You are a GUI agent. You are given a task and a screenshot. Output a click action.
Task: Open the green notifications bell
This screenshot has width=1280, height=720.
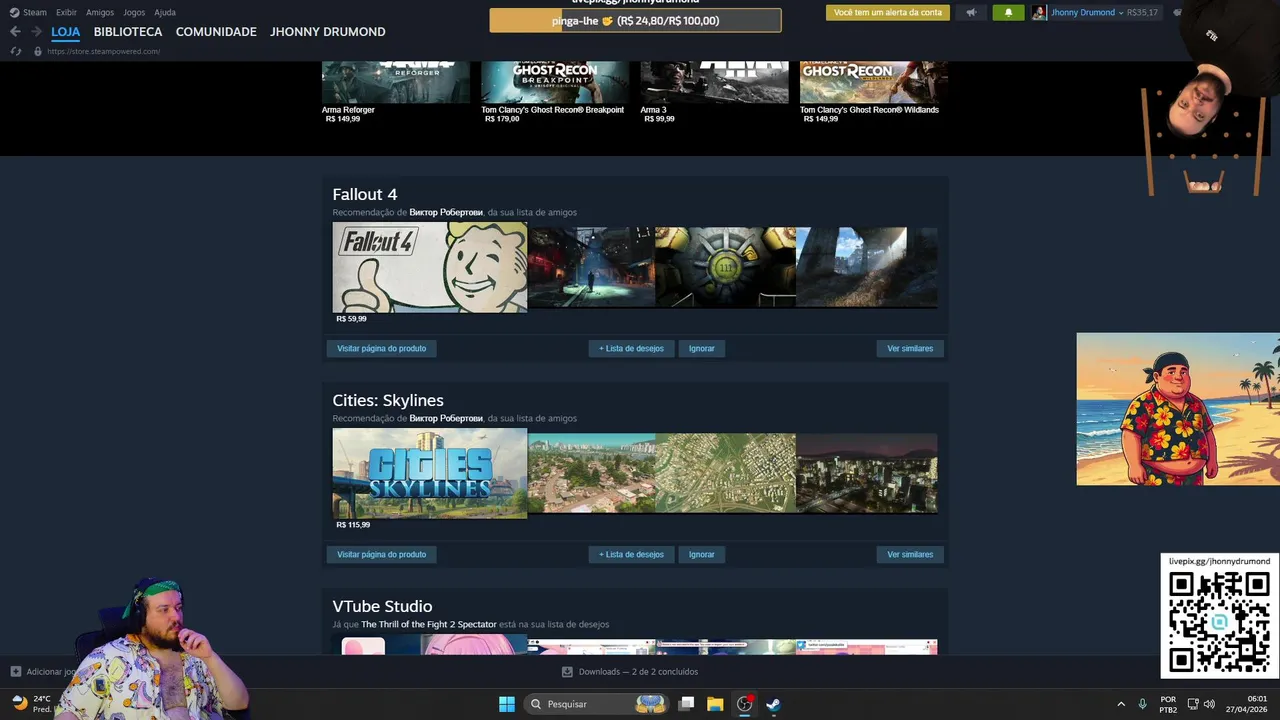(x=1008, y=13)
